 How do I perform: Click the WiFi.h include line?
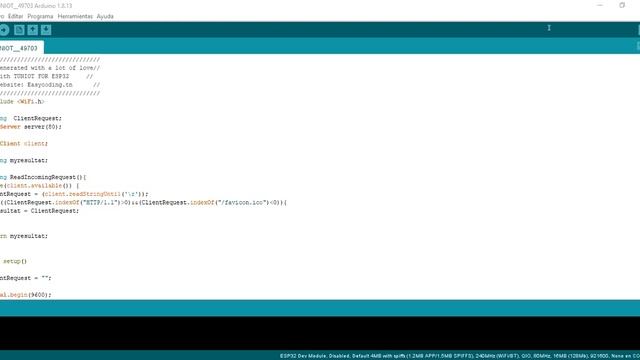click(x=22, y=102)
